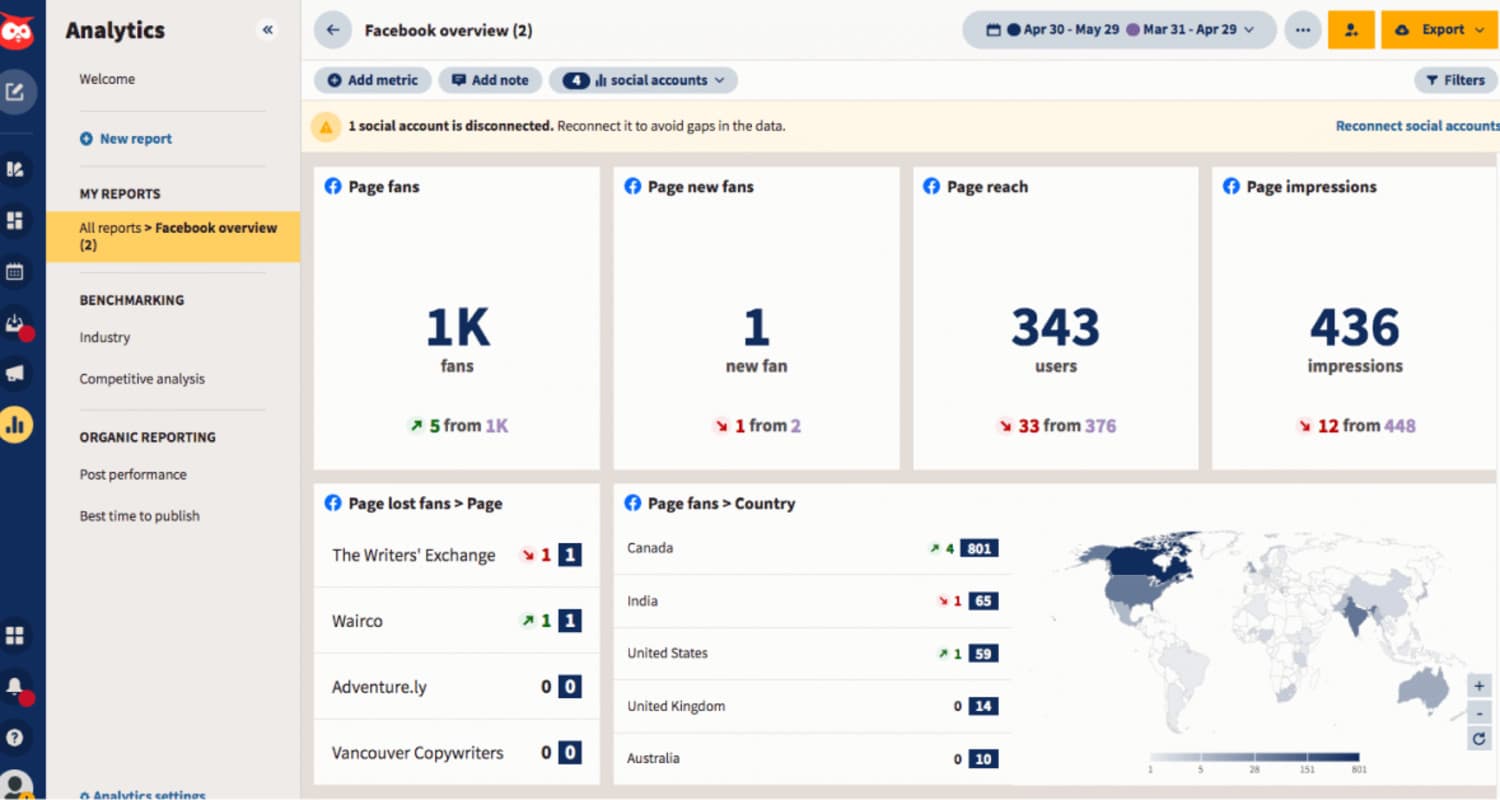The height and width of the screenshot is (800, 1500).
Task: Open the Competitive analysis section
Action: 142,379
